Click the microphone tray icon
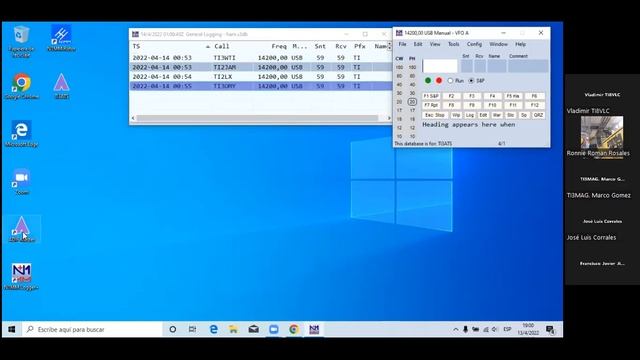The height and width of the screenshot is (360, 640). [466, 329]
